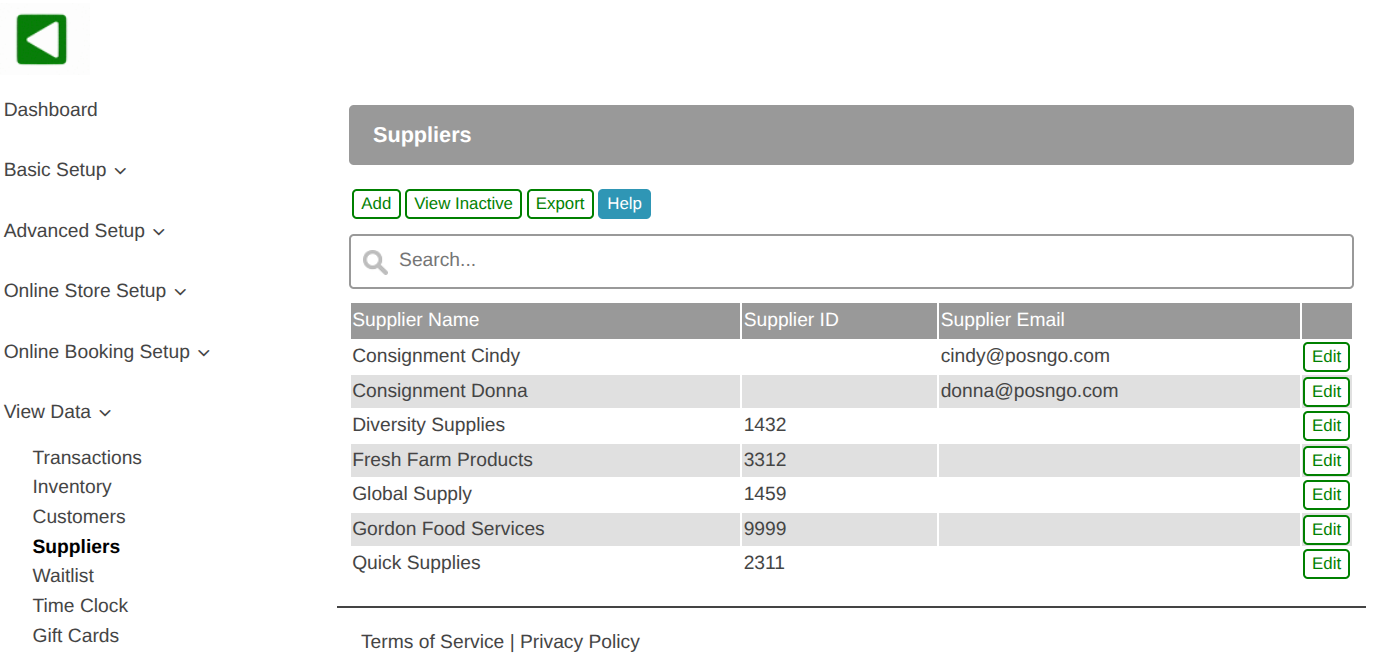Image resolution: width=1384 pixels, height=657 pixels.
Task: Expand the Online Booking Setup menu
Action: click(x=107, y=352)
